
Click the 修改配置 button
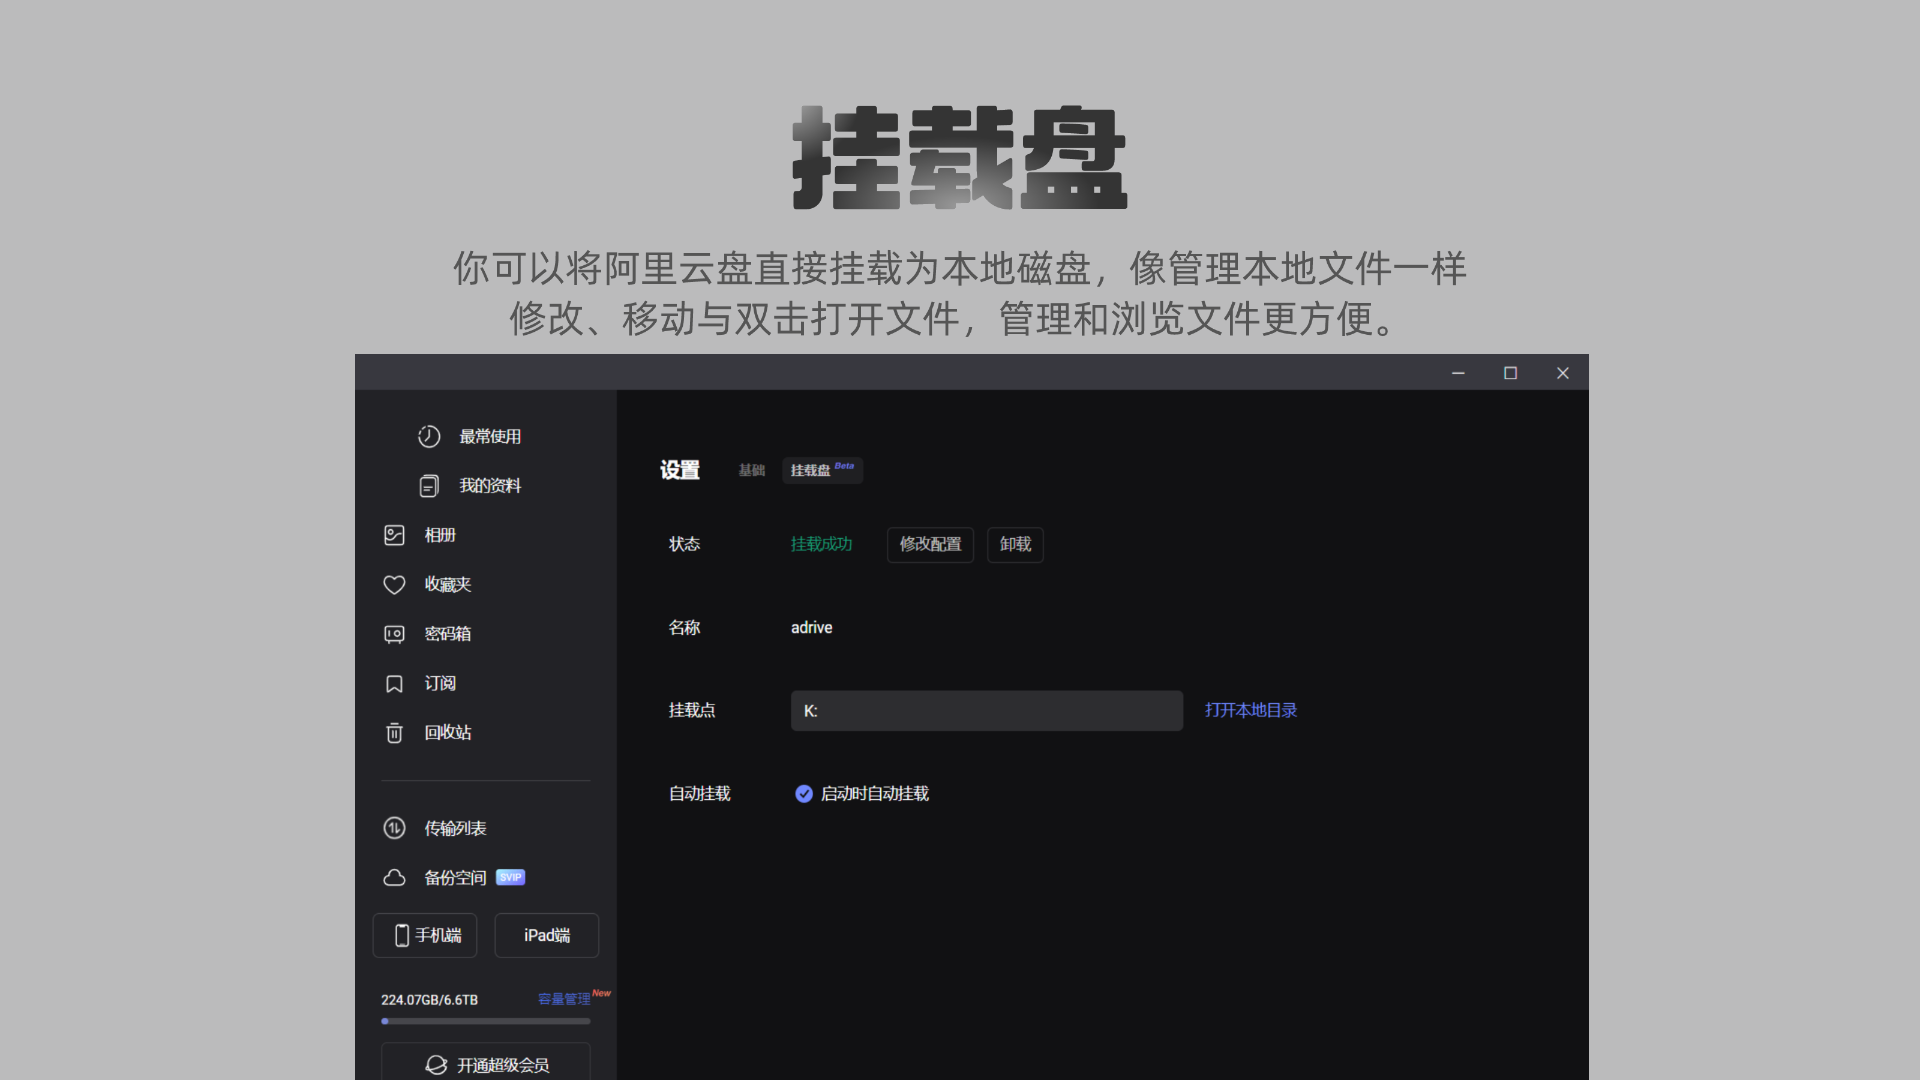[x=930, y=544]
